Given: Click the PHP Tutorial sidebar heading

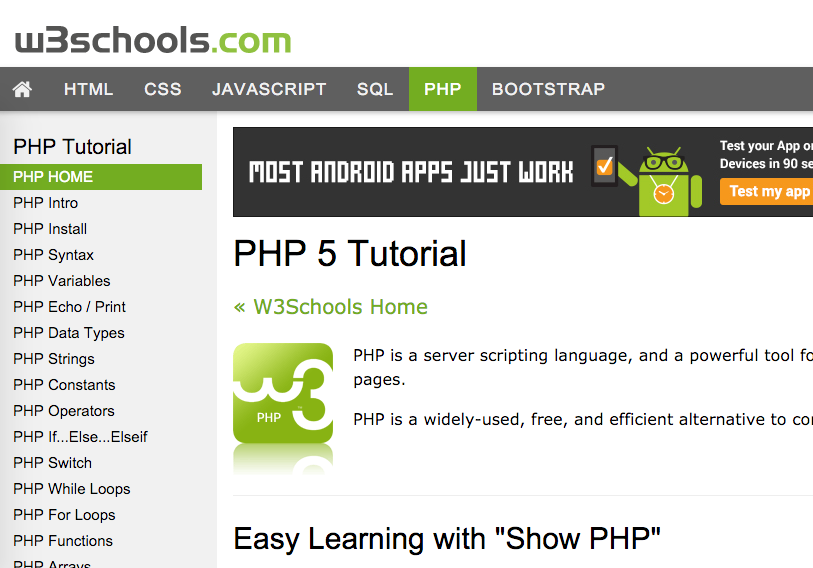Looking at the screenshot, I should 72,147.
